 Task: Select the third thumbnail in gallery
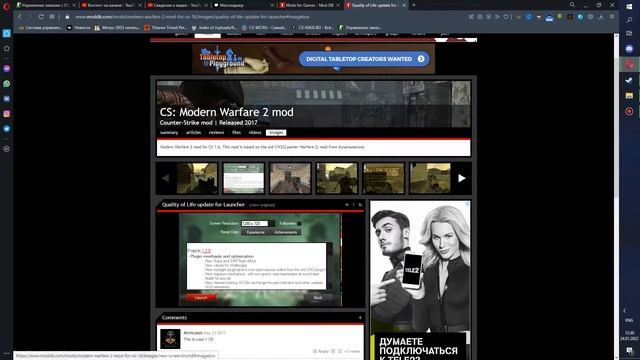click(290, 178)
